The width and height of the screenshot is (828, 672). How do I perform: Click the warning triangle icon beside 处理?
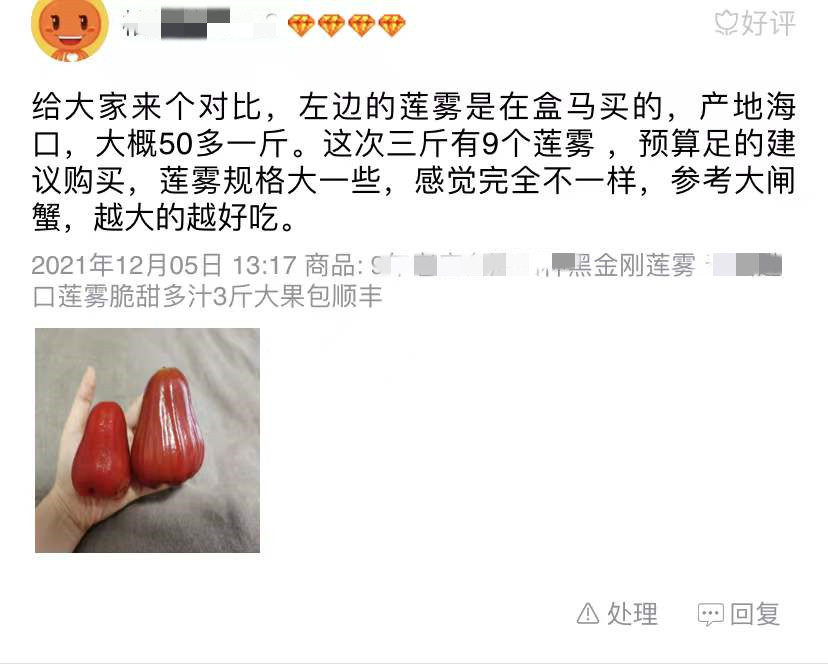588,613
